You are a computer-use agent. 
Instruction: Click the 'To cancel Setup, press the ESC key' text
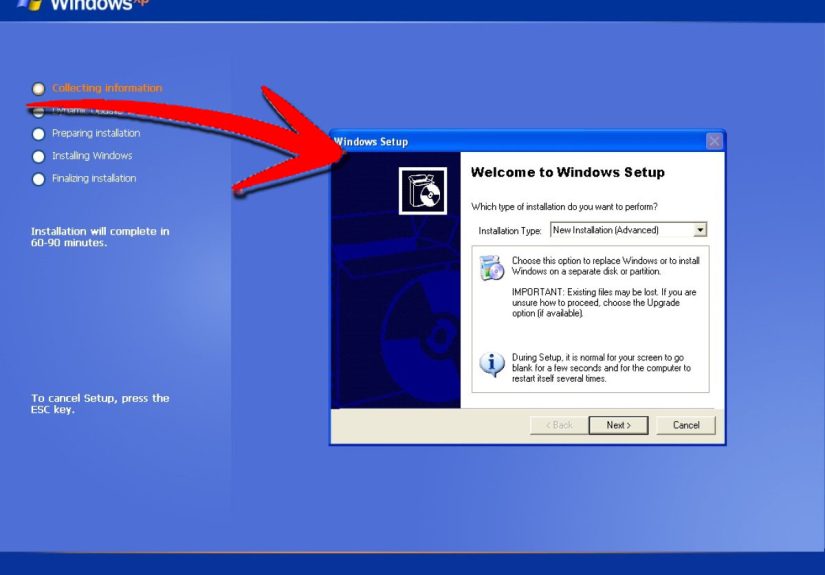pos(100,403)
